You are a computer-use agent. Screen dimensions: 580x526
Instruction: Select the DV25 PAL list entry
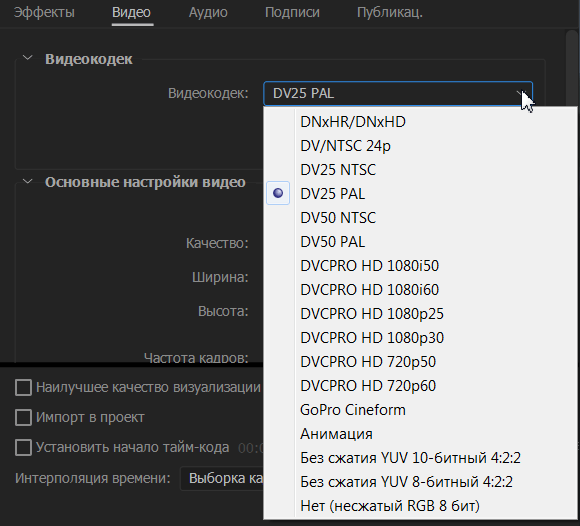420,193
